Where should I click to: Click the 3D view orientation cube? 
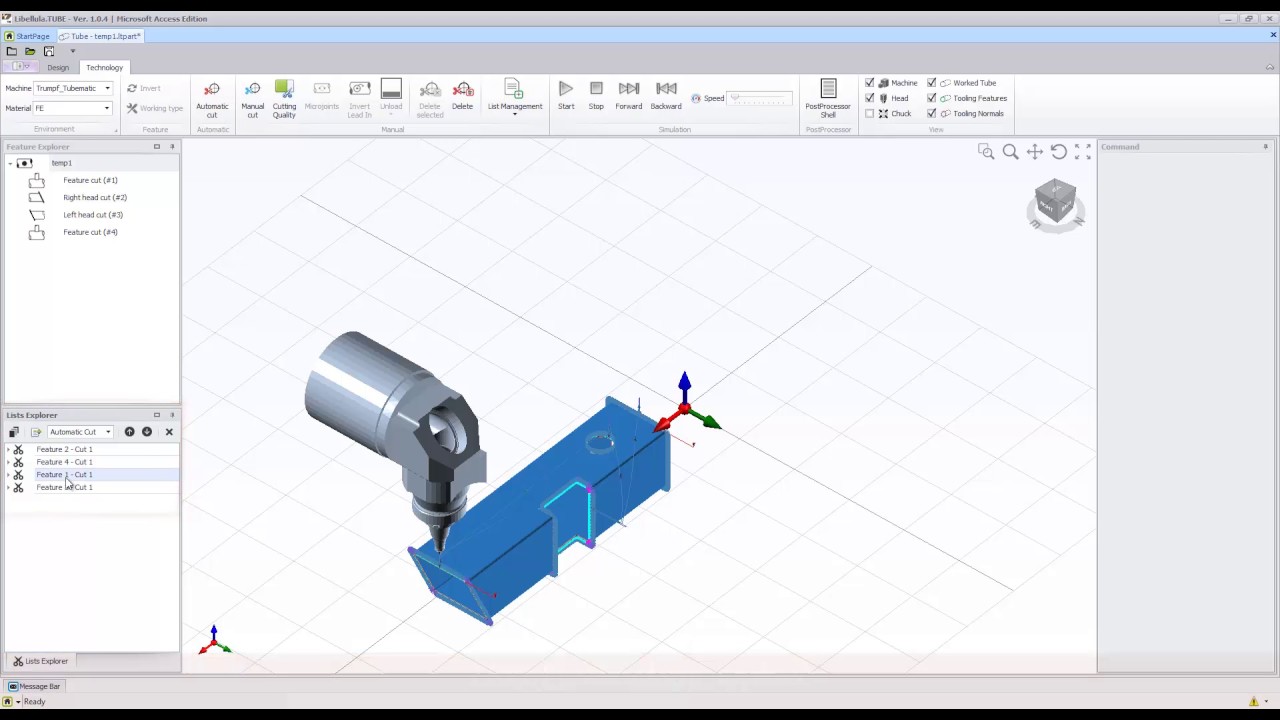pos(1055,201)
